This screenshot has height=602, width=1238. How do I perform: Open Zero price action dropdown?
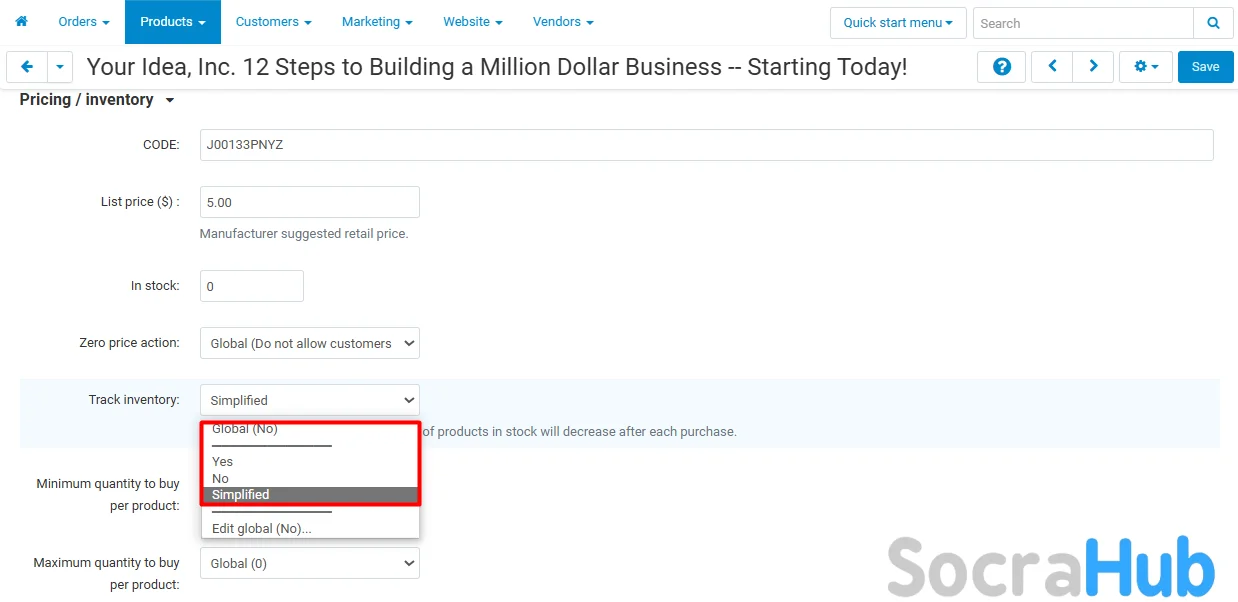pos(309,343)
